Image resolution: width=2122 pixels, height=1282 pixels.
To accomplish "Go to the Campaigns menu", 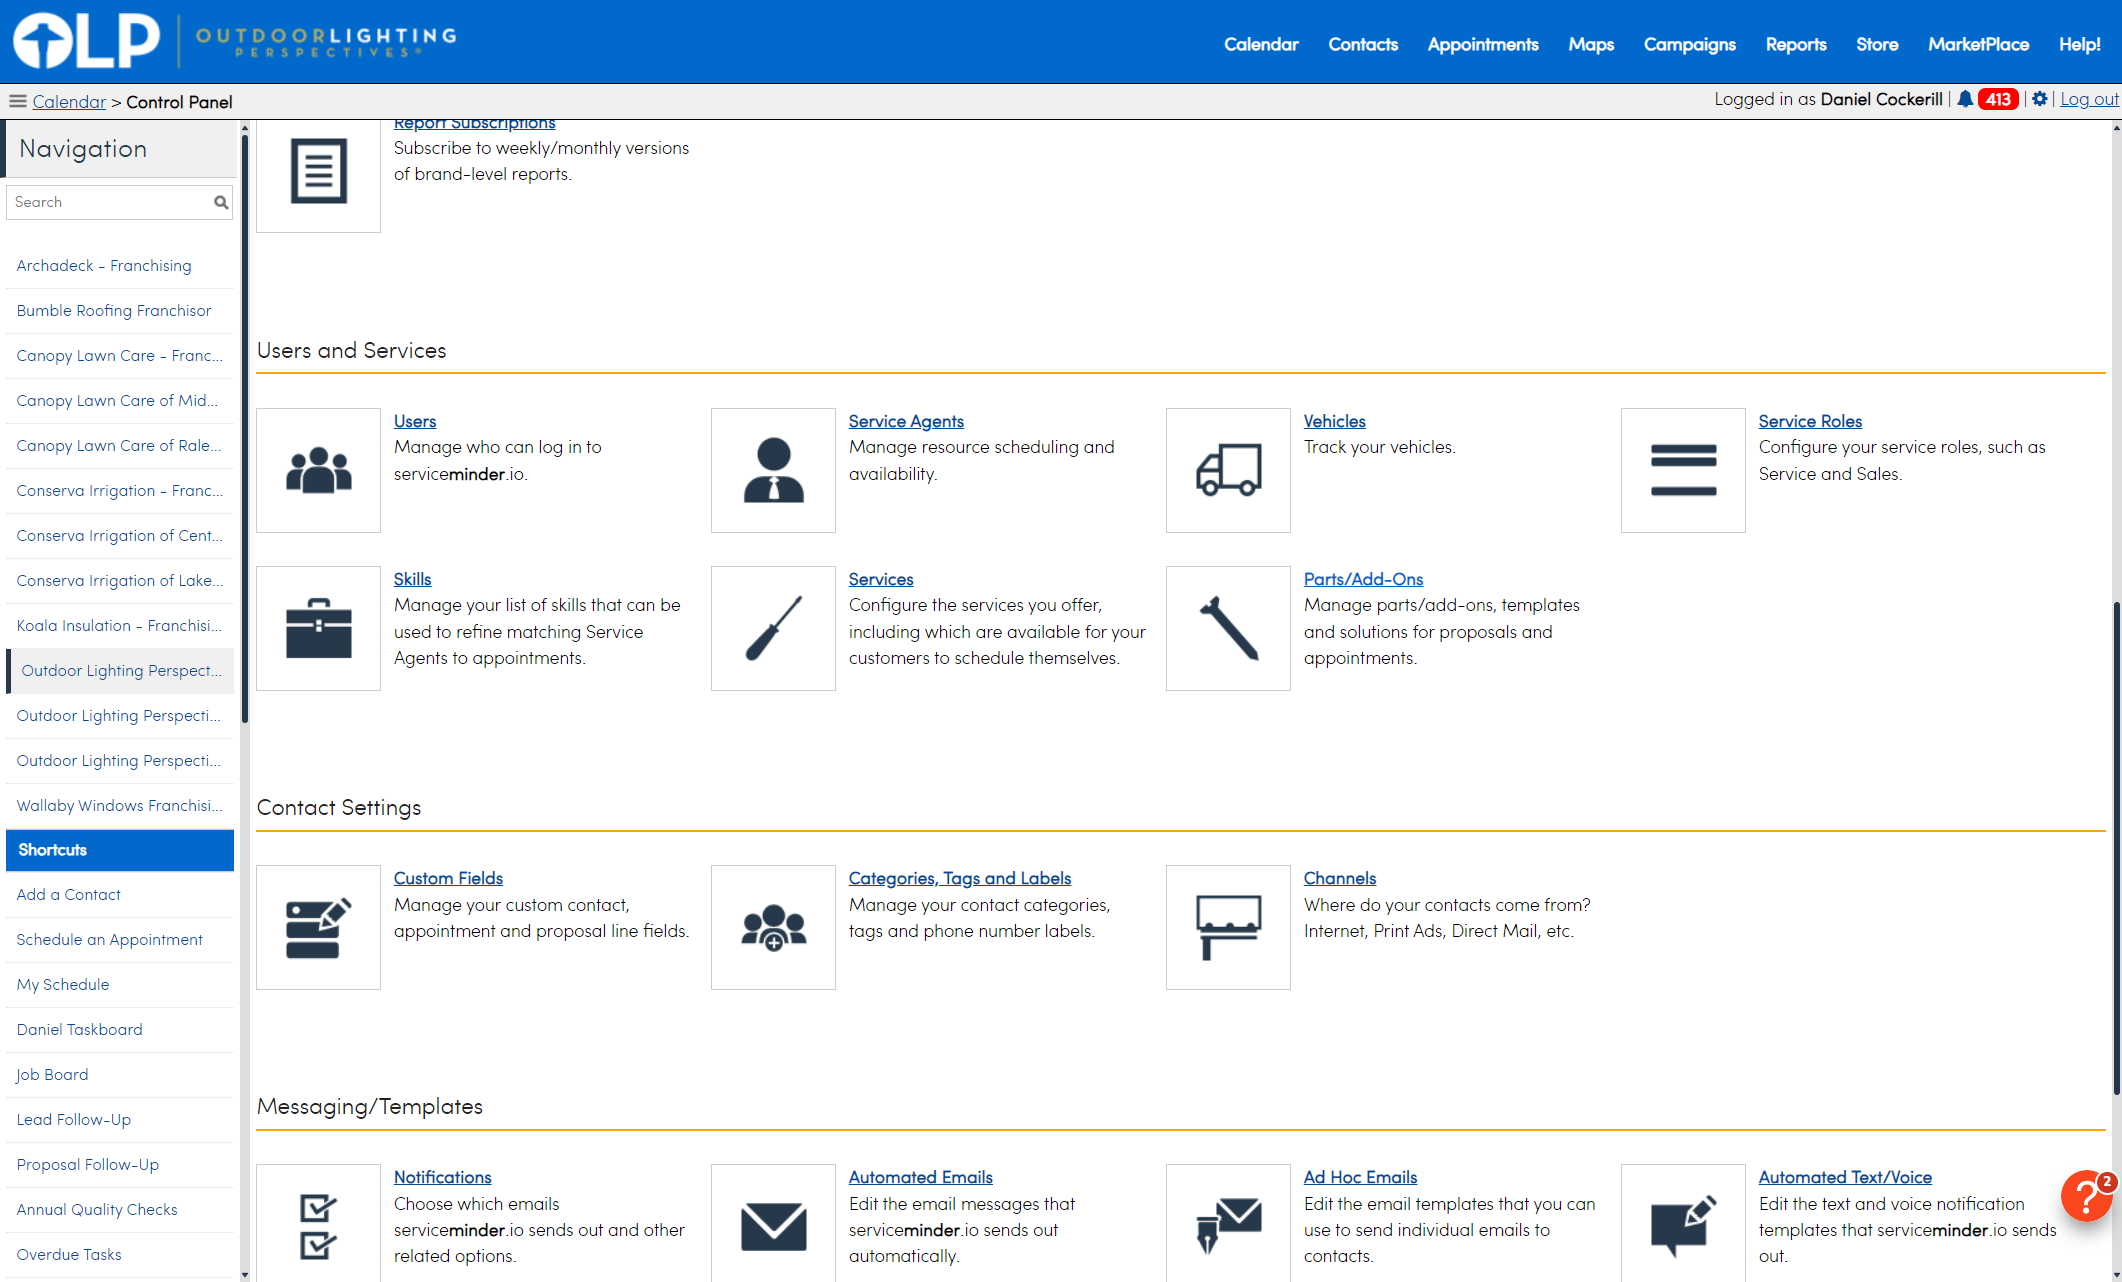I will pyautogui.click(x=1690, y=44).
